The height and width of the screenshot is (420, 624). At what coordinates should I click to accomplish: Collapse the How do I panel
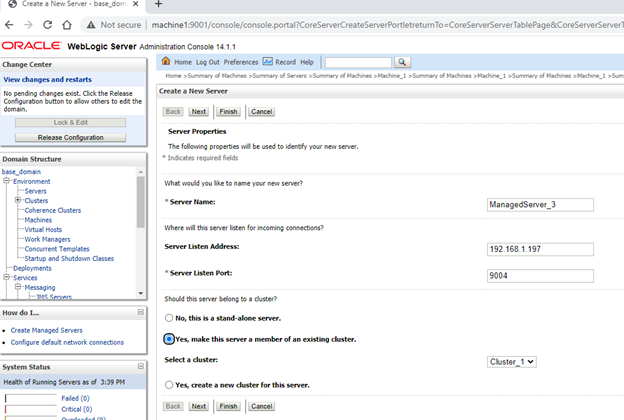pos(140,312)
